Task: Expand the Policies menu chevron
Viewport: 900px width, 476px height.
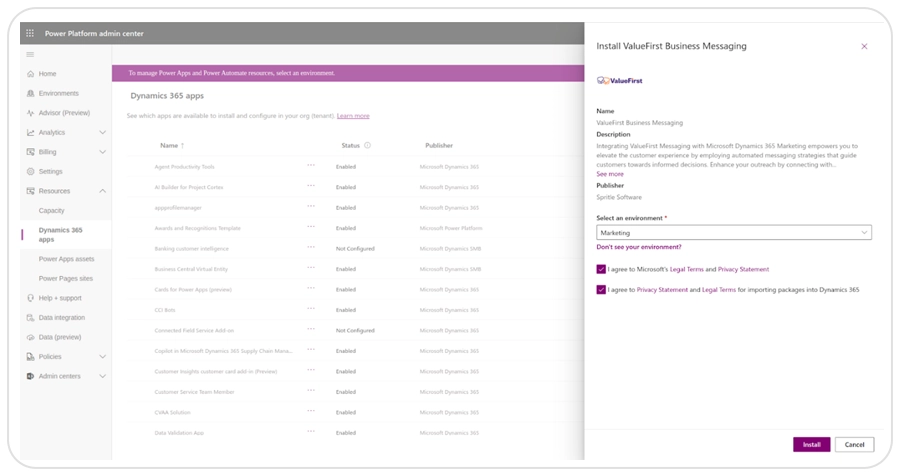Action: click(103, 357)
